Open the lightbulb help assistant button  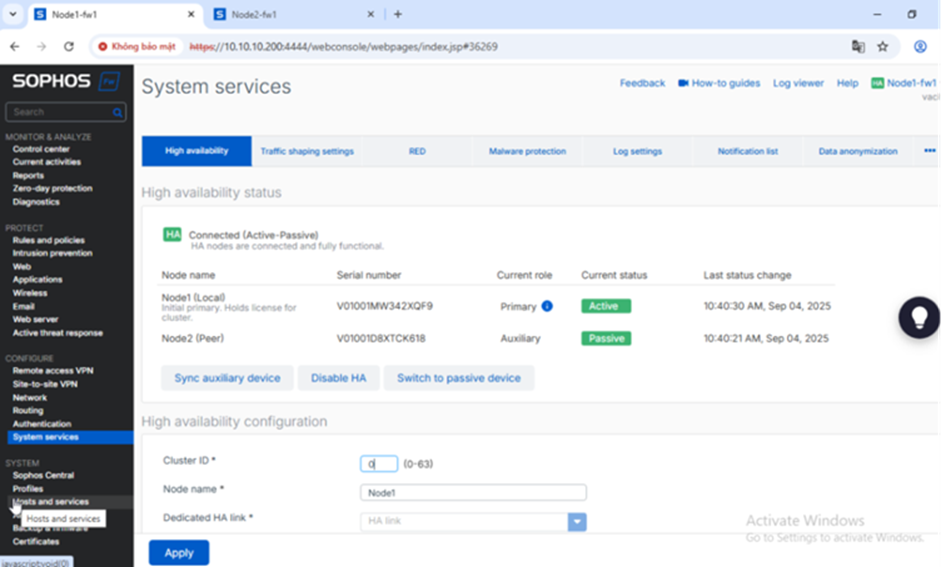pyautogui.click(x=919, y=317)
